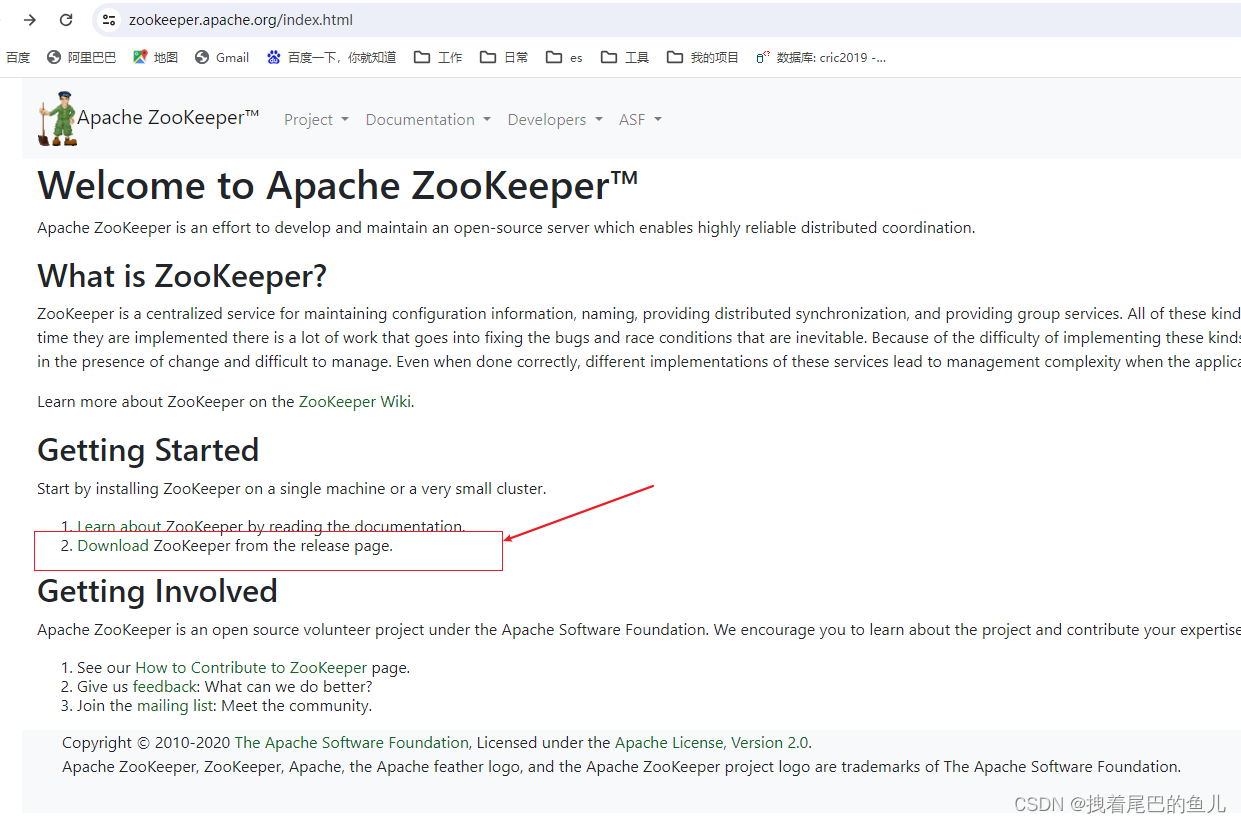Open the 数据库: cric2019 bookmark
The image size is (1241, 823).
[821, 58]
